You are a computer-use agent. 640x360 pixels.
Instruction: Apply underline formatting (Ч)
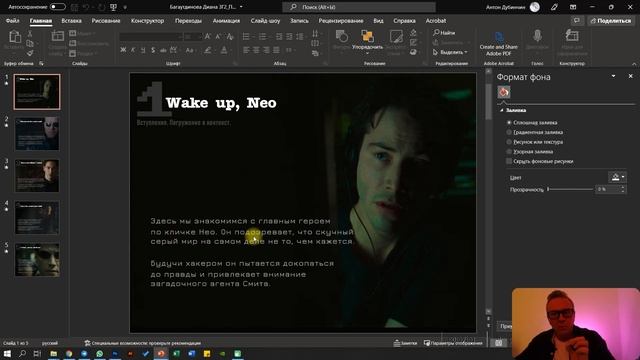tap(143, 50)
